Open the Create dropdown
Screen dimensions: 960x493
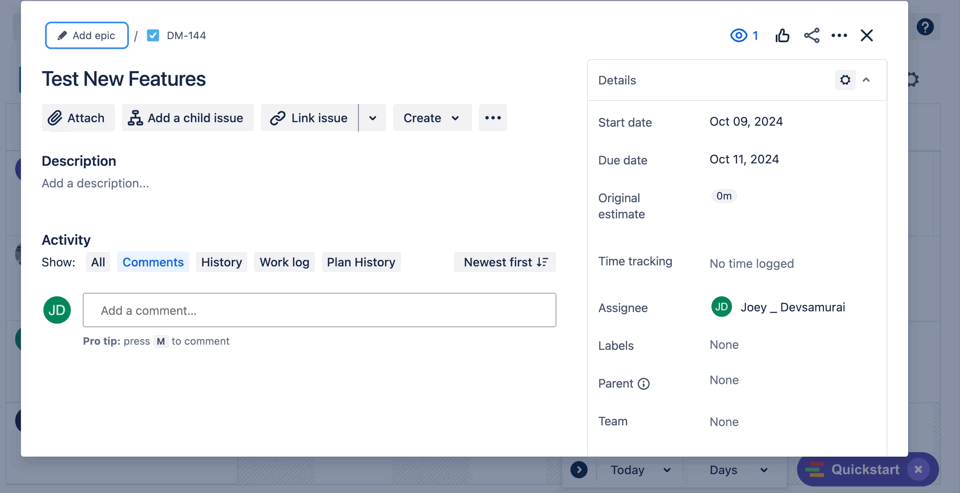pyautogui.click(x=432, y=118)
